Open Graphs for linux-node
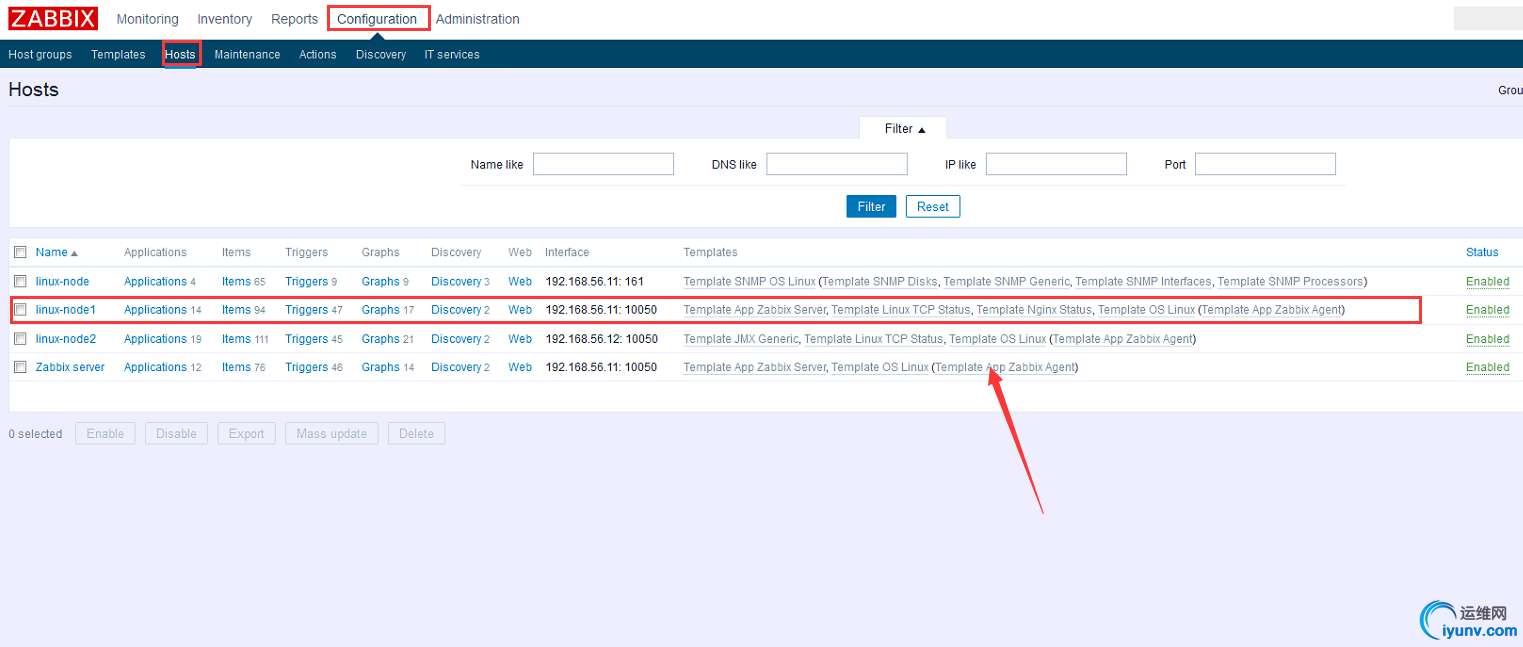The image size is (1523, 647). (380, 282)
